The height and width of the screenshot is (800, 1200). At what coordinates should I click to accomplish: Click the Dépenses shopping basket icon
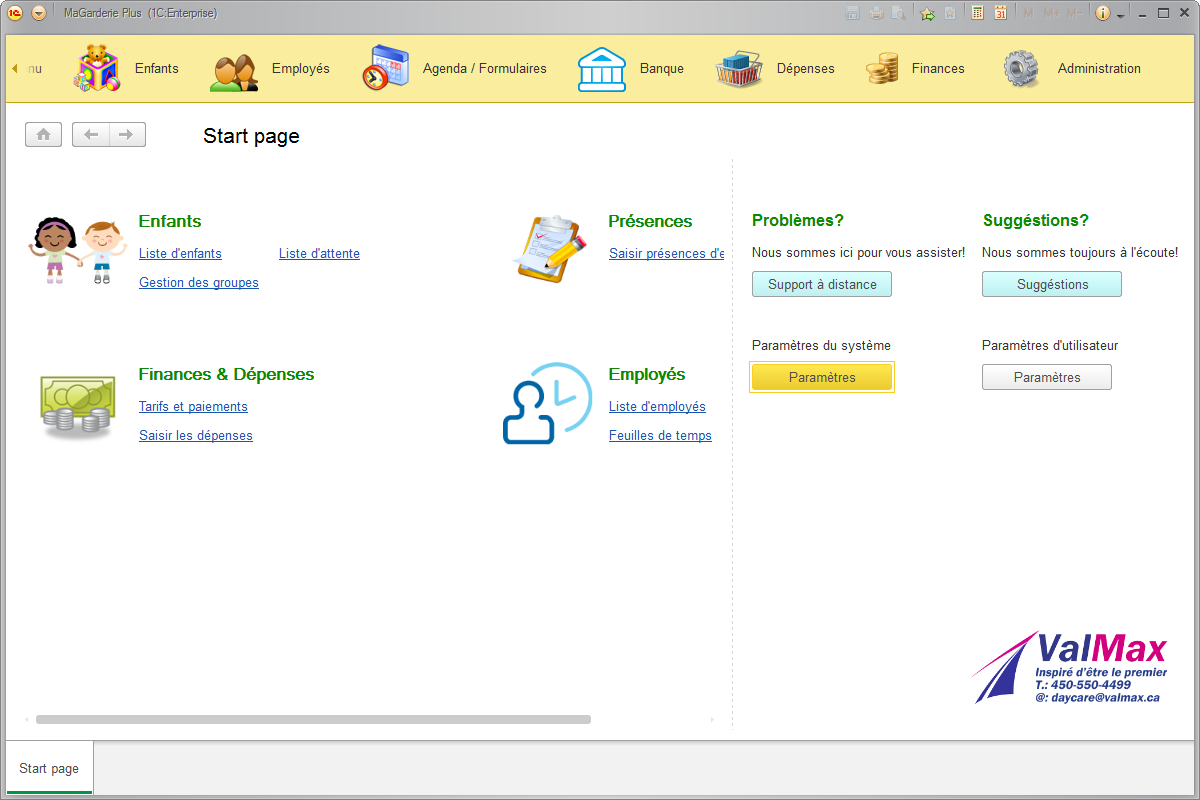tap(739, 69)
